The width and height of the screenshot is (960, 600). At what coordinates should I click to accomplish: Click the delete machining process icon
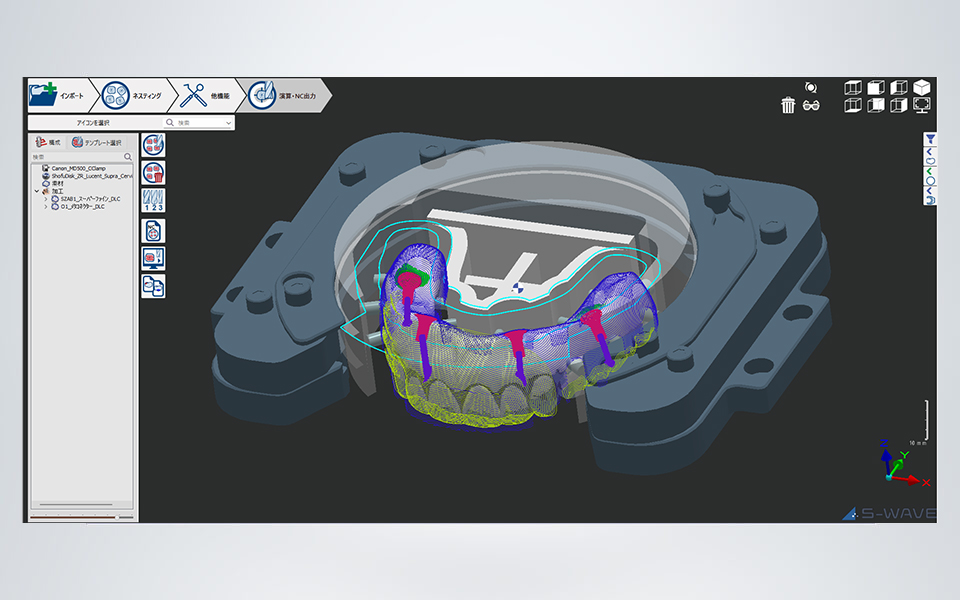(153, 173)
